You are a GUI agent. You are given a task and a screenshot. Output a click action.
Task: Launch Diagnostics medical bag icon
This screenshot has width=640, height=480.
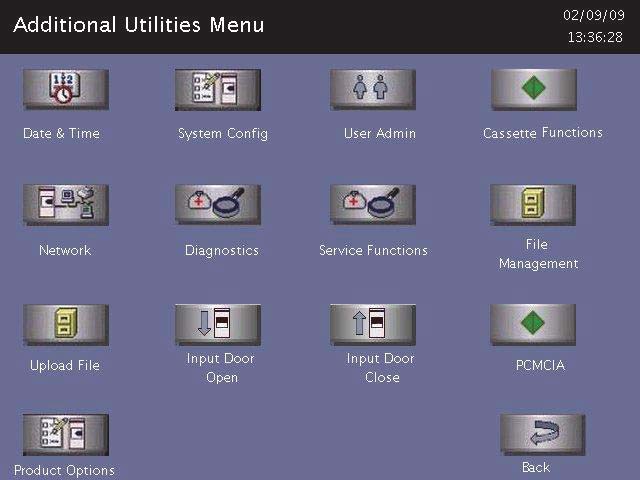[218, 204]
